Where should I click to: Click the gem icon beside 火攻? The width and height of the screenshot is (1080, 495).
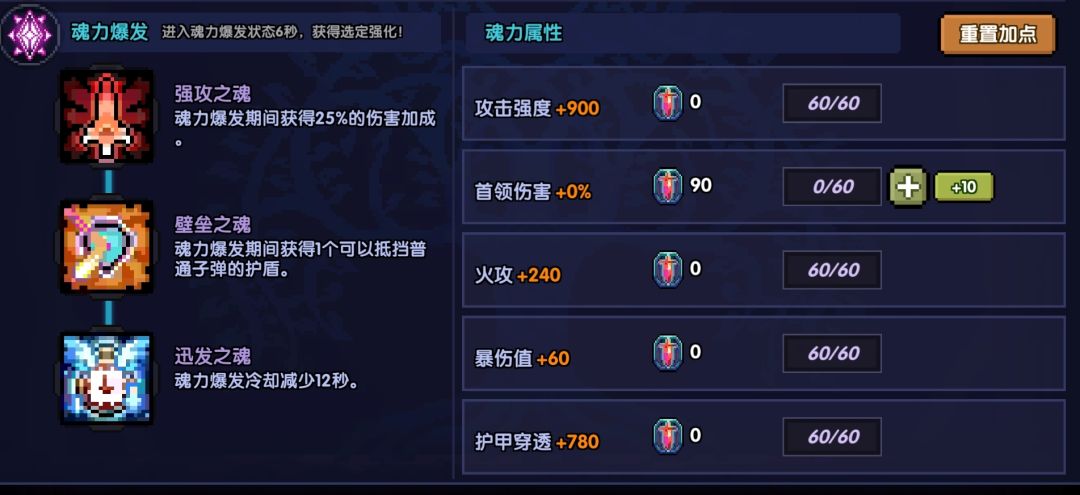tap(668, 270)
